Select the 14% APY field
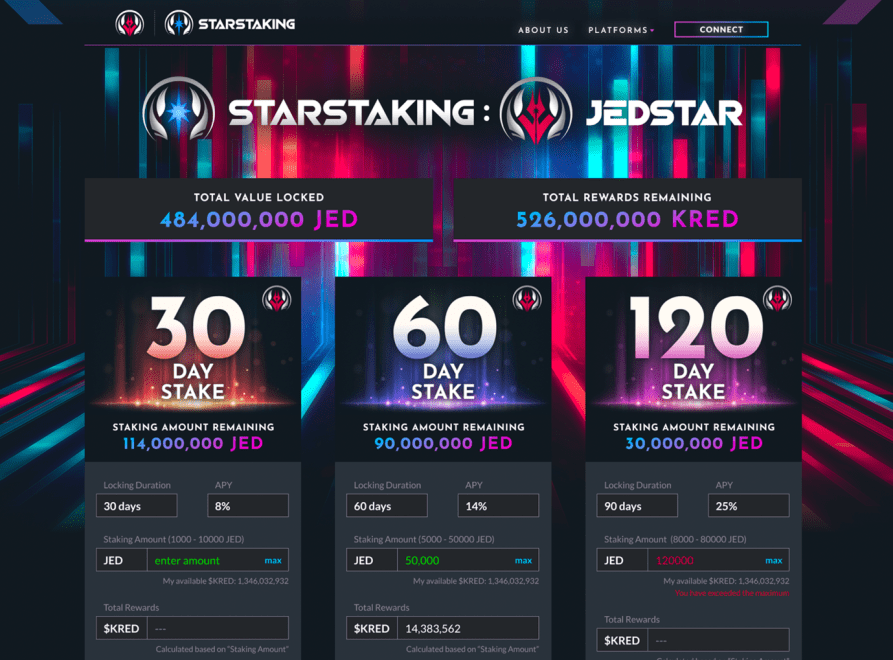Image resolution: width=893 pixels, height=660 pixels. 498,506
